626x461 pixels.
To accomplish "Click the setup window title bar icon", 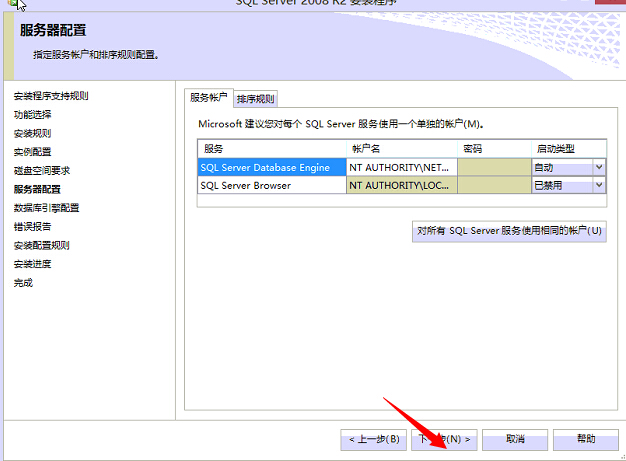I will [x=13, y=4].
